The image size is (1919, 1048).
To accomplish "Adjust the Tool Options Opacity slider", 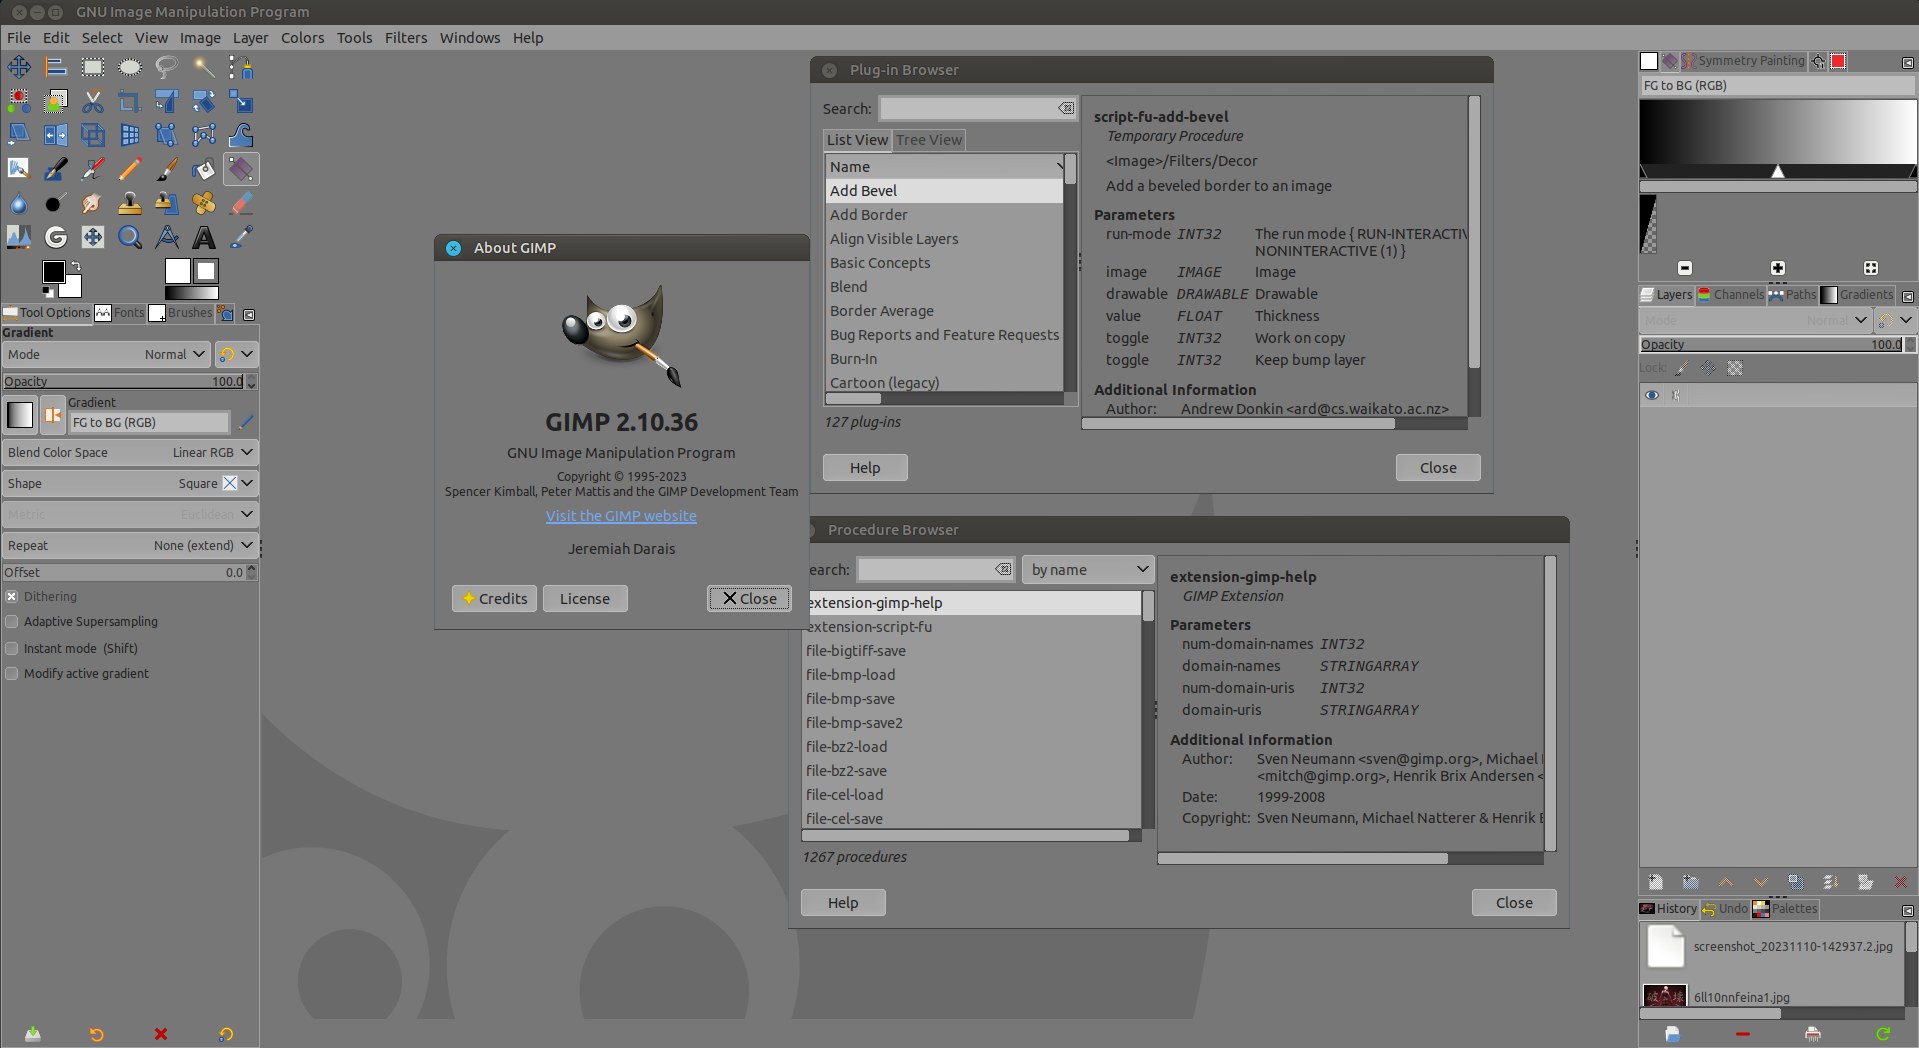I will 124,381.
